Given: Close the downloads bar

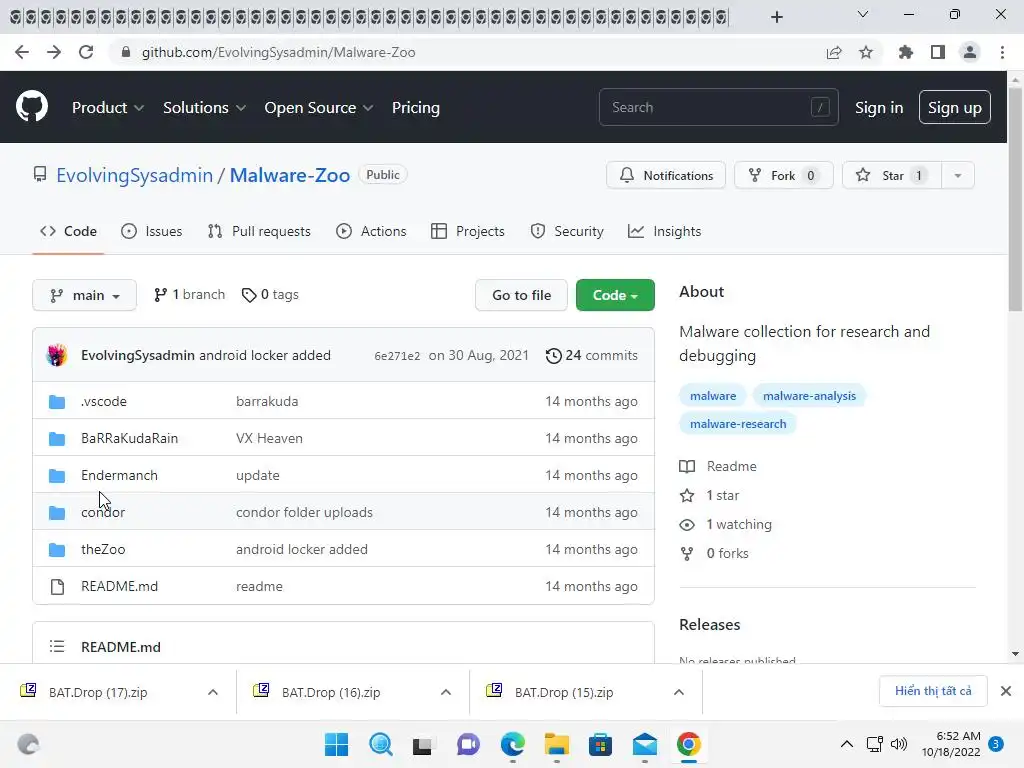Looking at the screenshot, I should (x=1006, y=691).
